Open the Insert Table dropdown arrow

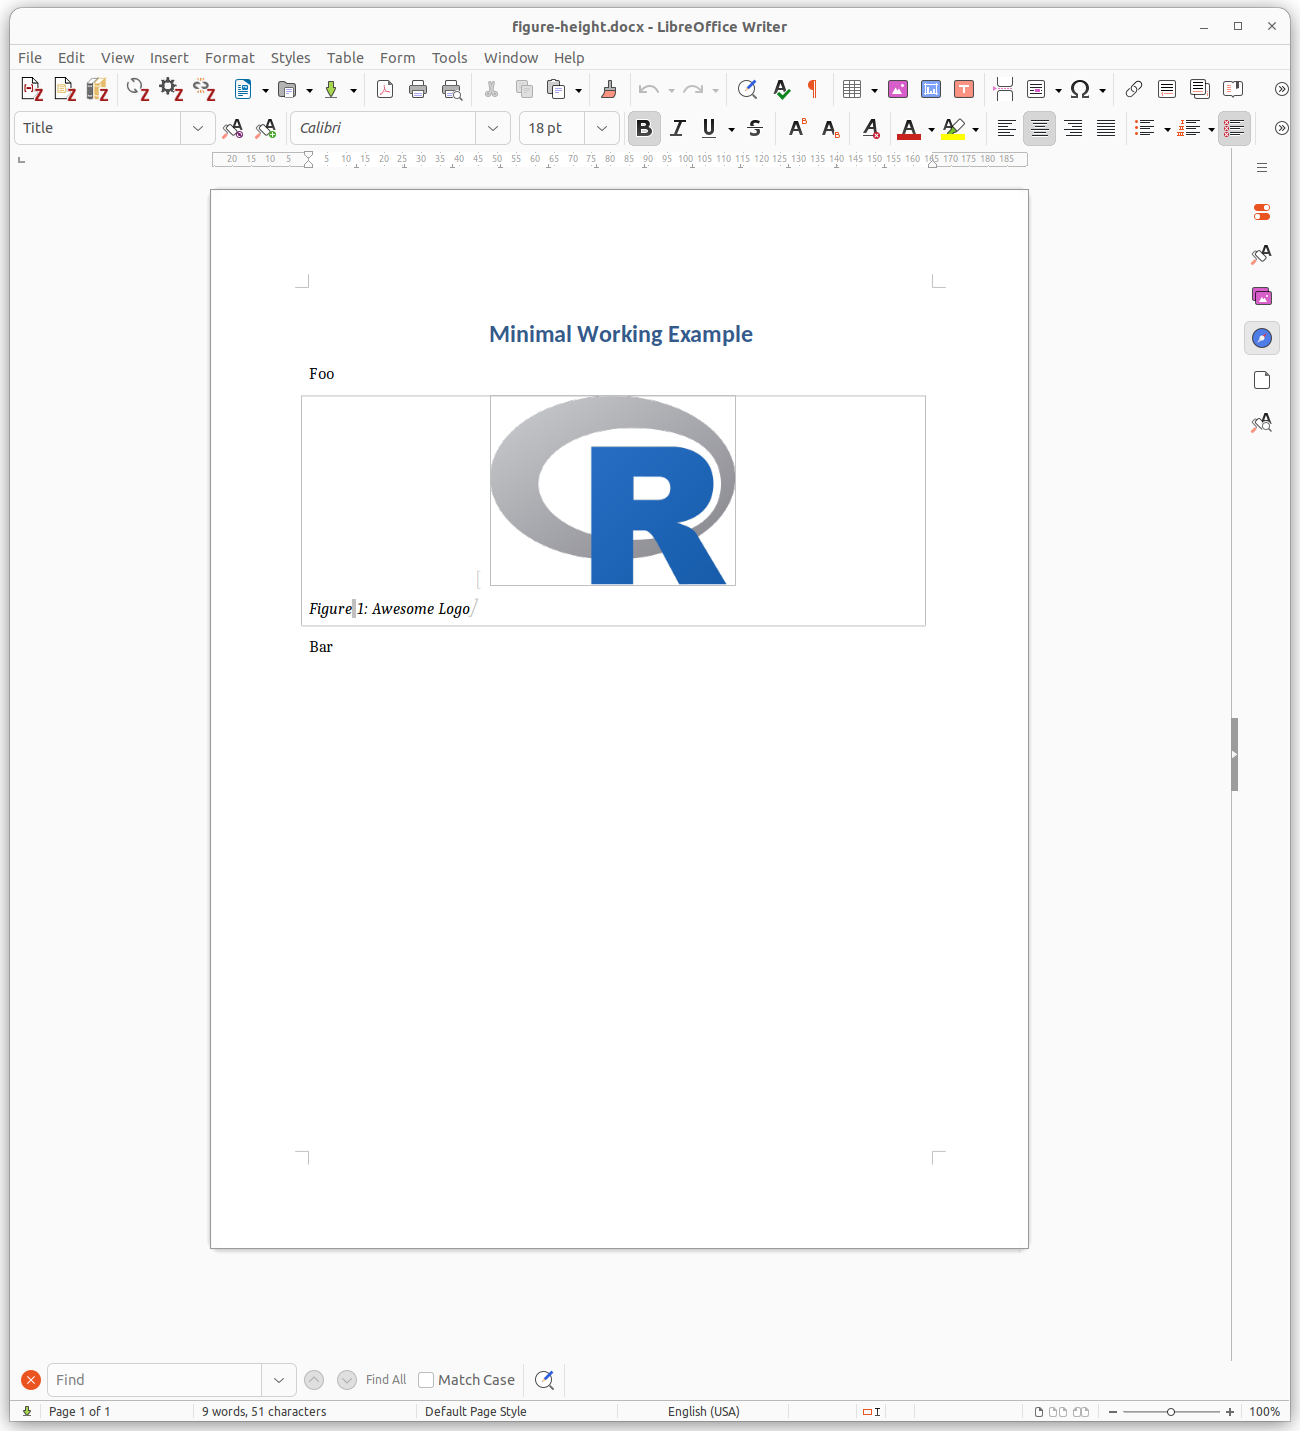click(x=874, y=91)
